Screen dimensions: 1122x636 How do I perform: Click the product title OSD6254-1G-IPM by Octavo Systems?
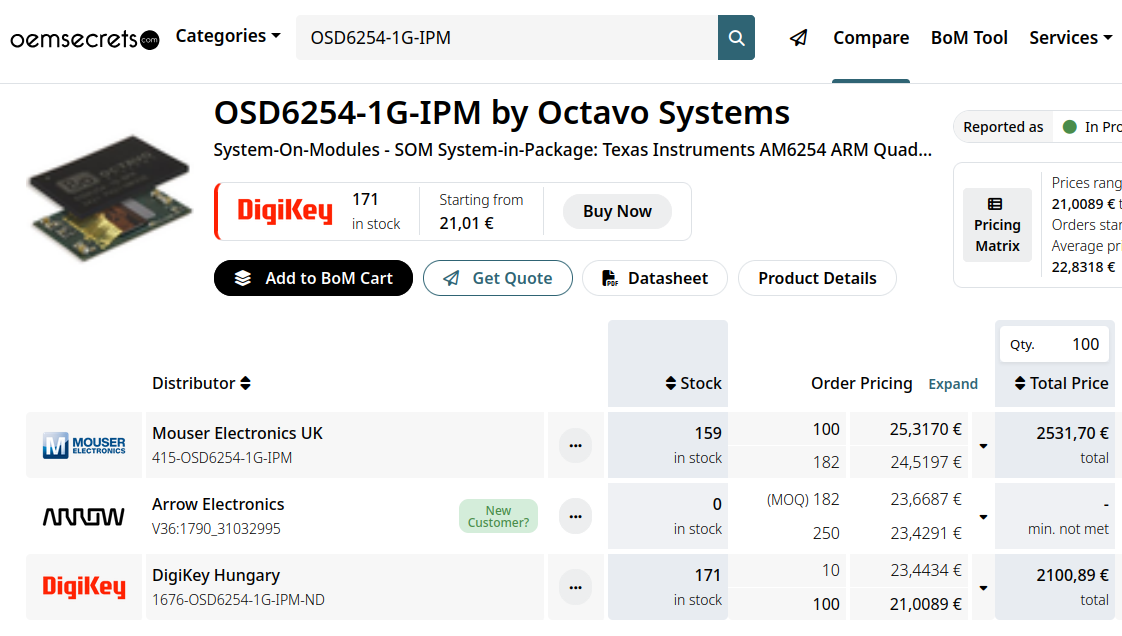pos(502,113)
